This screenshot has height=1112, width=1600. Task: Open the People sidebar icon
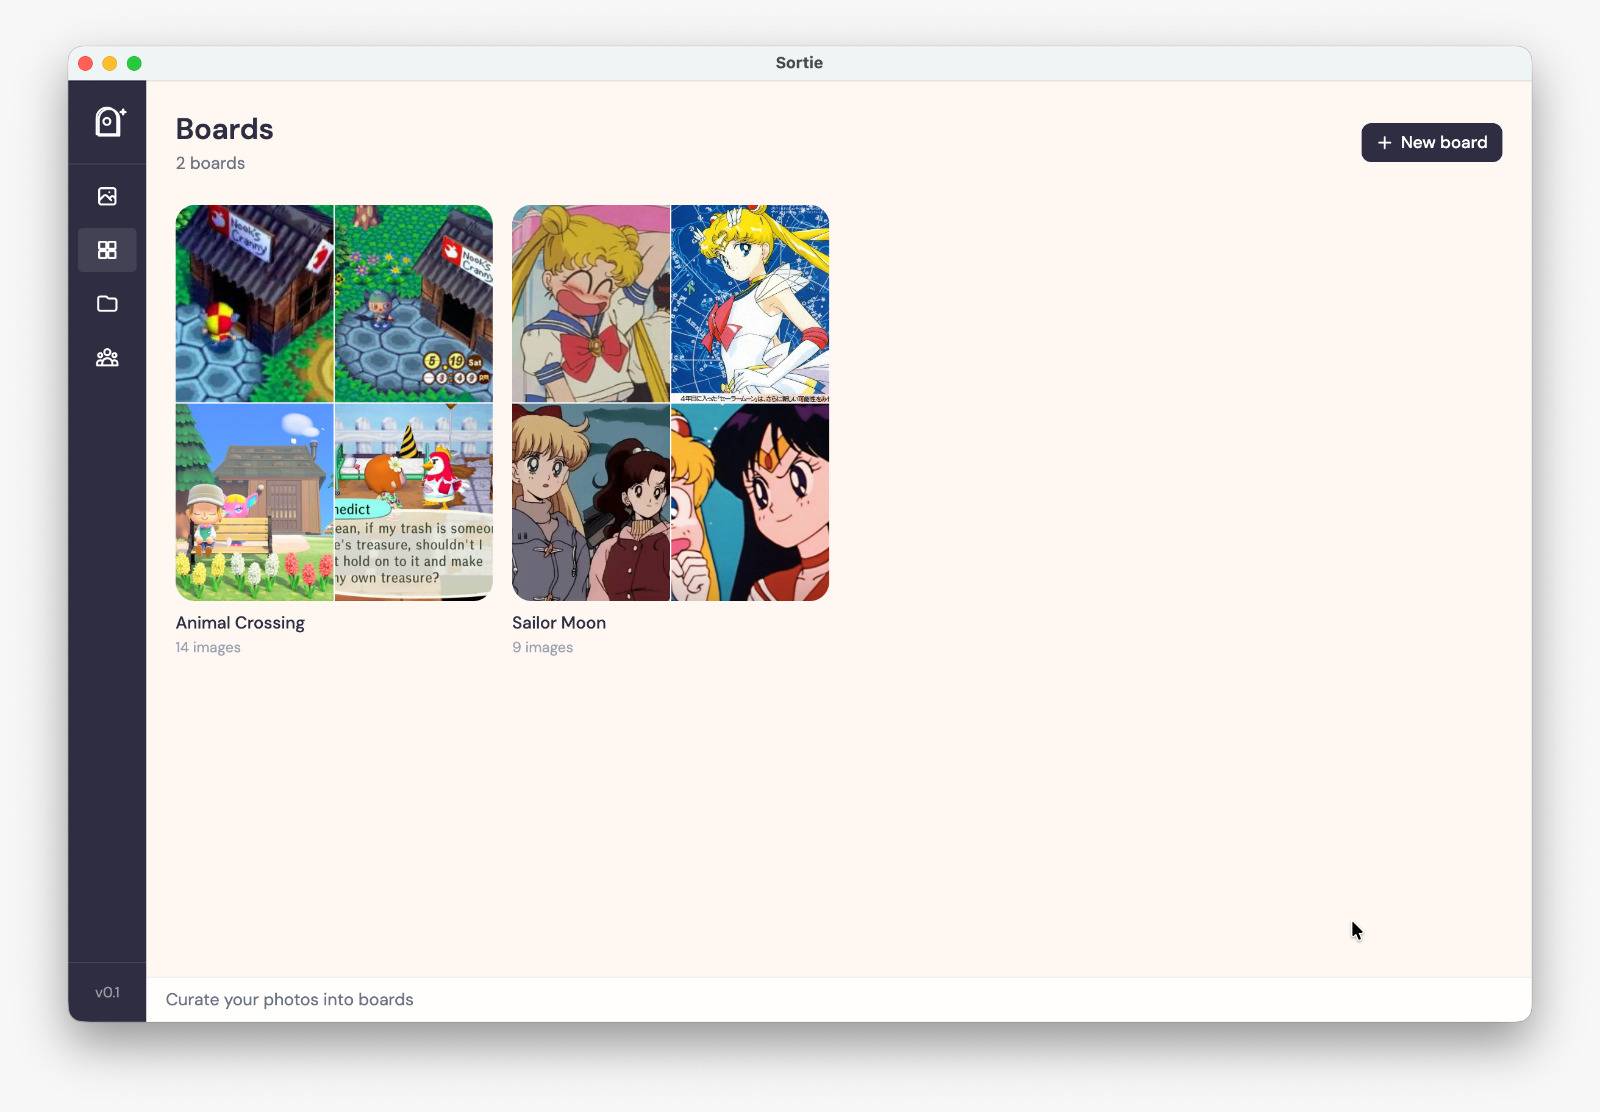pyautogui.click(x=107, y=358)
